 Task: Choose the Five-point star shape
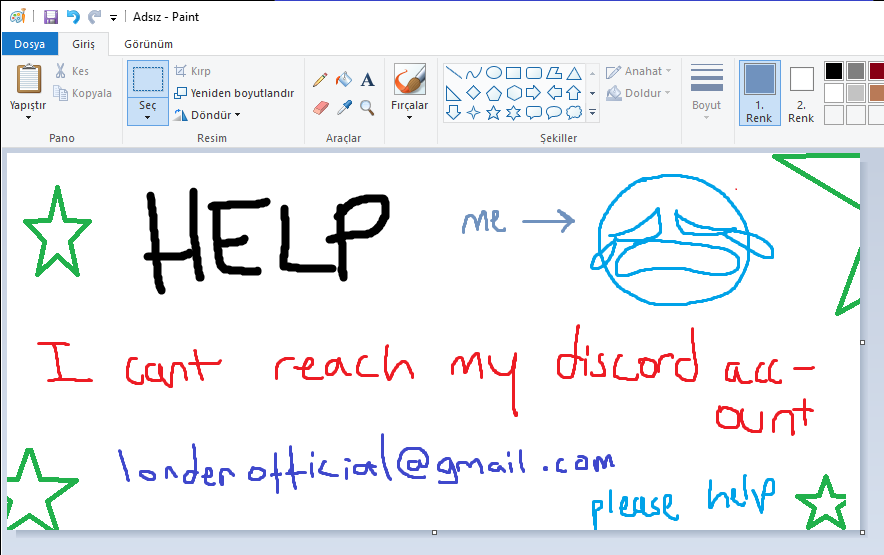pos(494,112)
